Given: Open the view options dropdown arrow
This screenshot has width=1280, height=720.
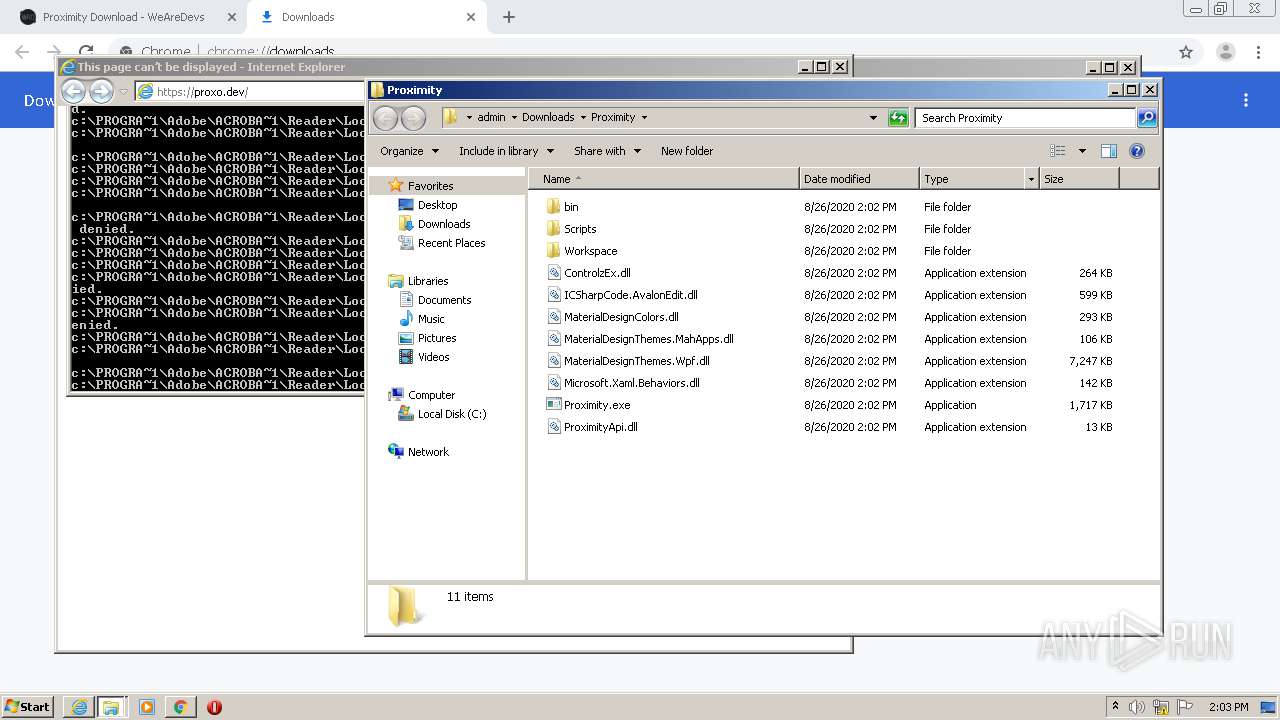Looking at the screenshot, I should pos(1082,151).
